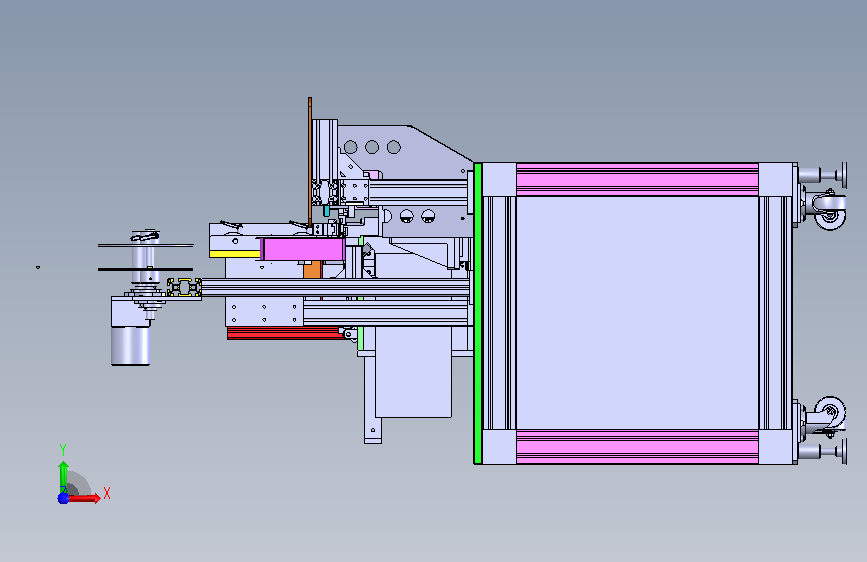Select the green vertical plate on the cabinet
The image size is (867, 562).
click(478, 313)
